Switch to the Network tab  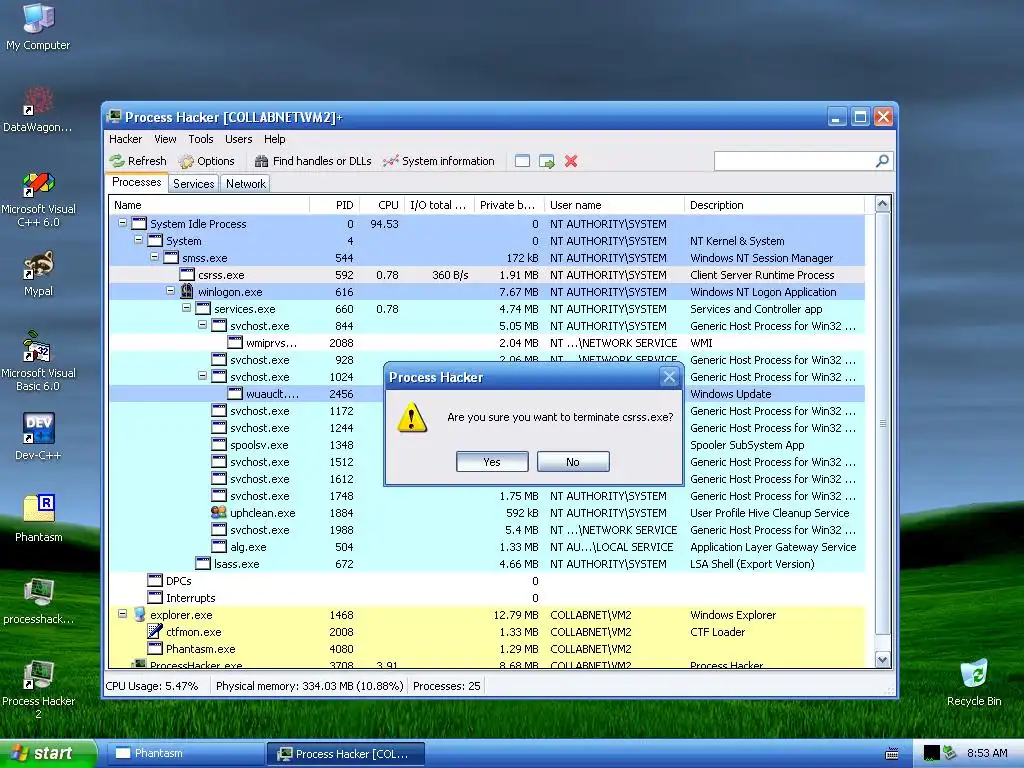click(246, 184)
